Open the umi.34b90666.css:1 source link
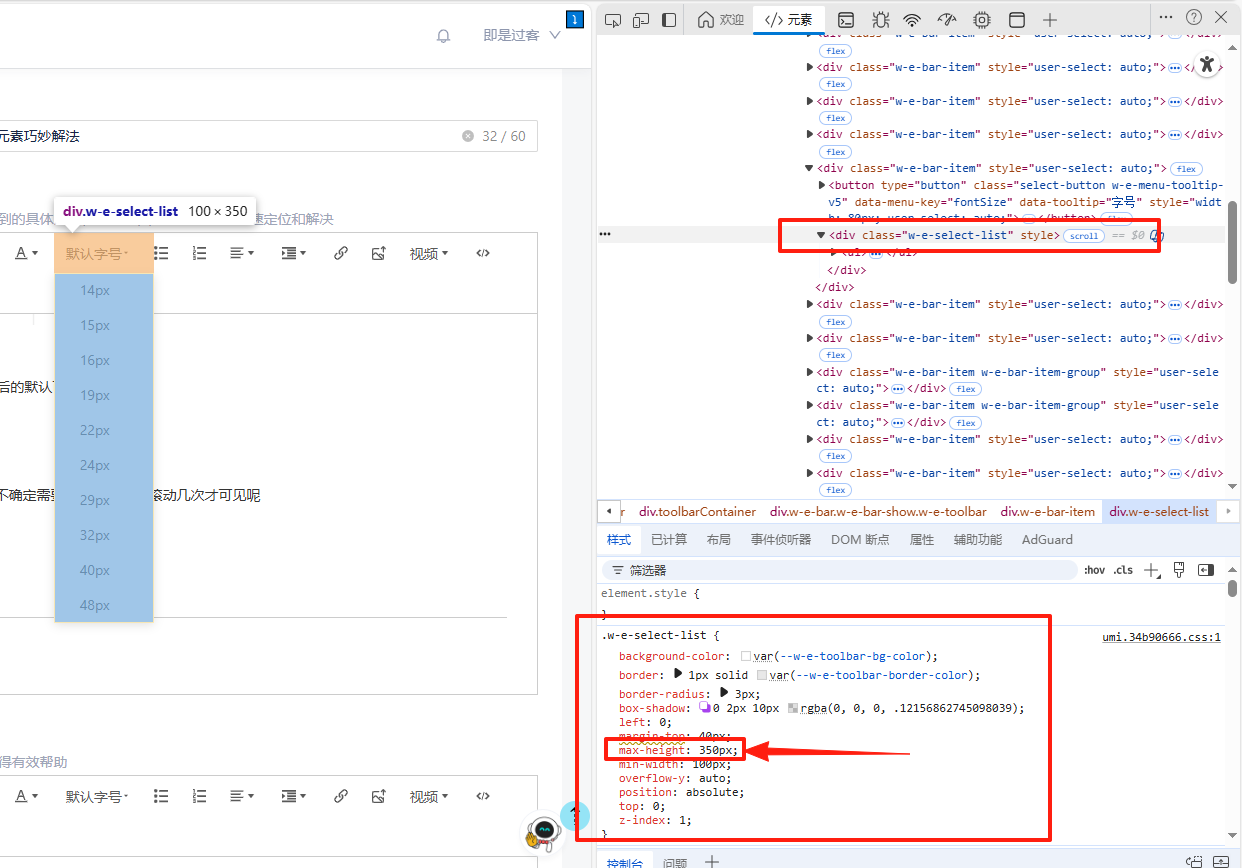The width and height of the screenshot is (1242, 868). coord(1161,637)
